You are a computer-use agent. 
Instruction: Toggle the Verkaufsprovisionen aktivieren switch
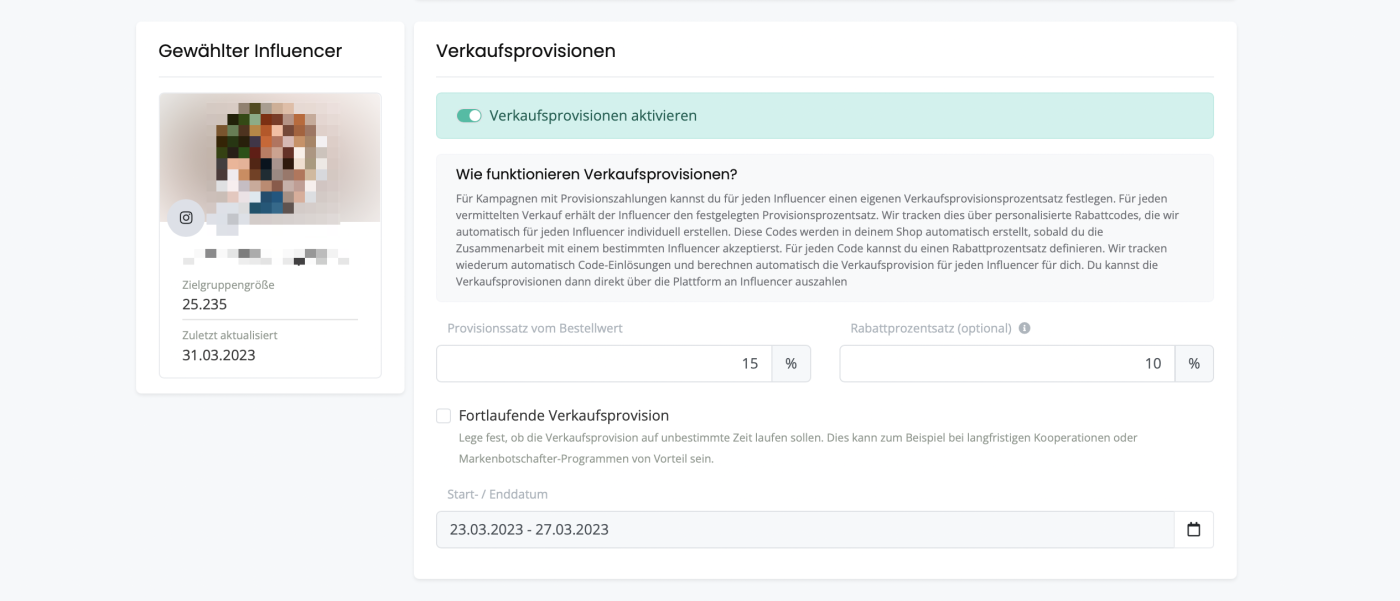[469, 116]
